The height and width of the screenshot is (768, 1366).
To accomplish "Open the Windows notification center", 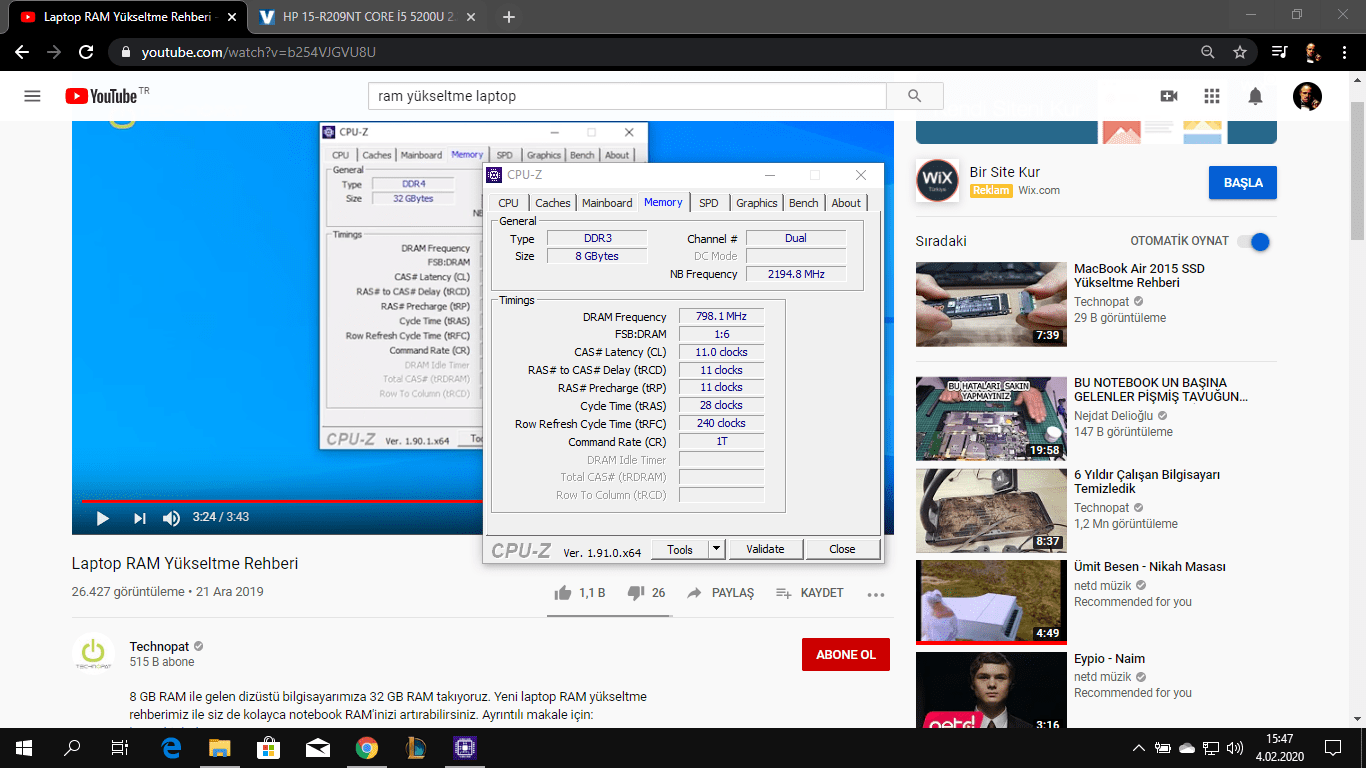I will pyautogui.click(x=1333, y=748).
